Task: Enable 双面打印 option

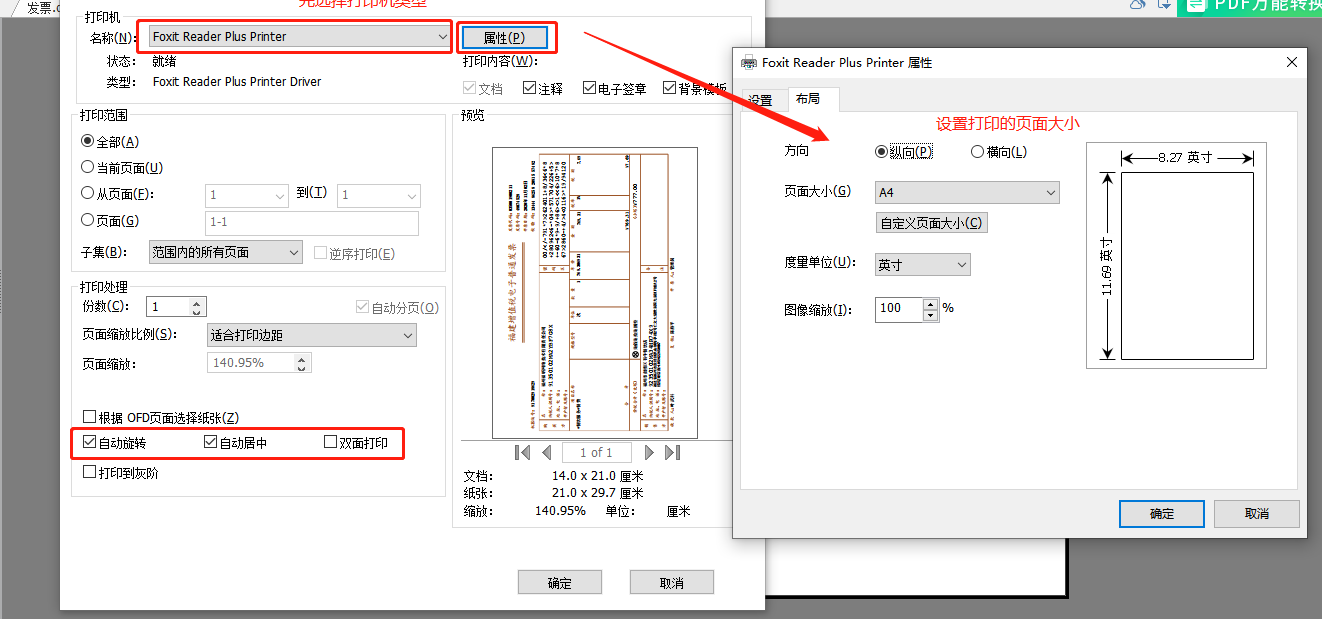Action: [x=330, y=442]
